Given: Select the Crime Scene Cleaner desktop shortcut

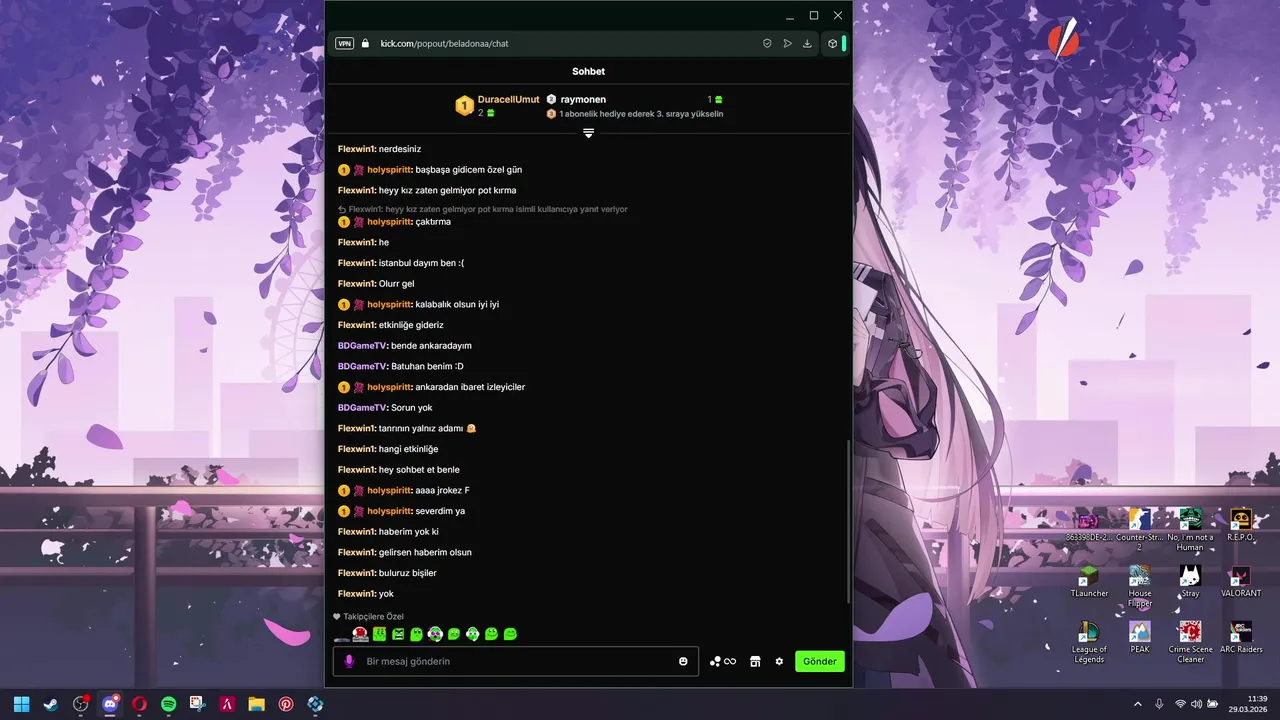Looking at the screenshot, I should pos(1190,642).
